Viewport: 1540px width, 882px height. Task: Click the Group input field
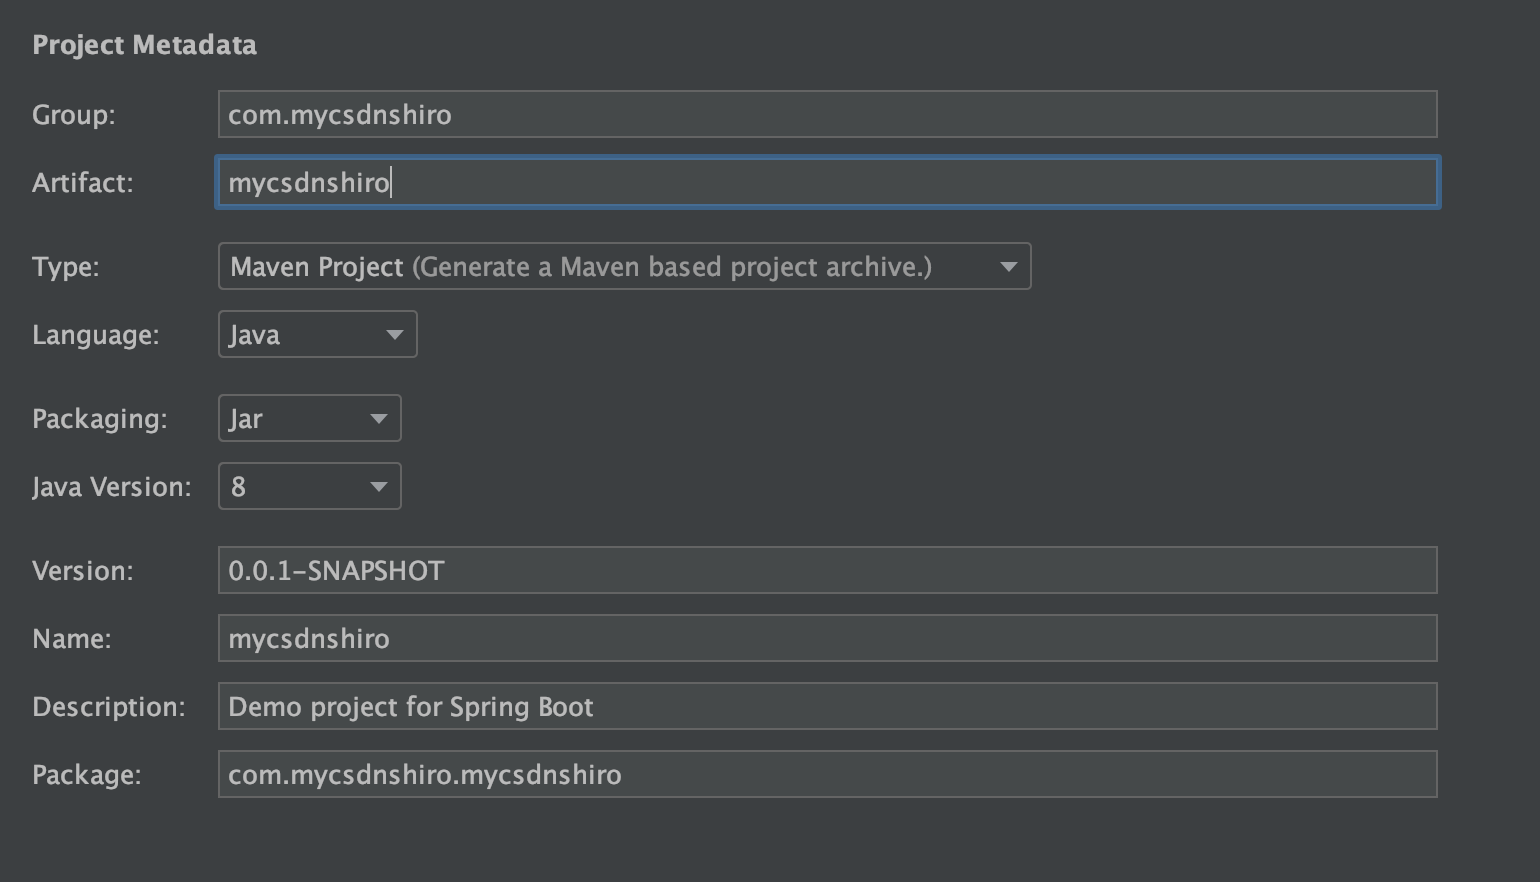pos(827,115)
